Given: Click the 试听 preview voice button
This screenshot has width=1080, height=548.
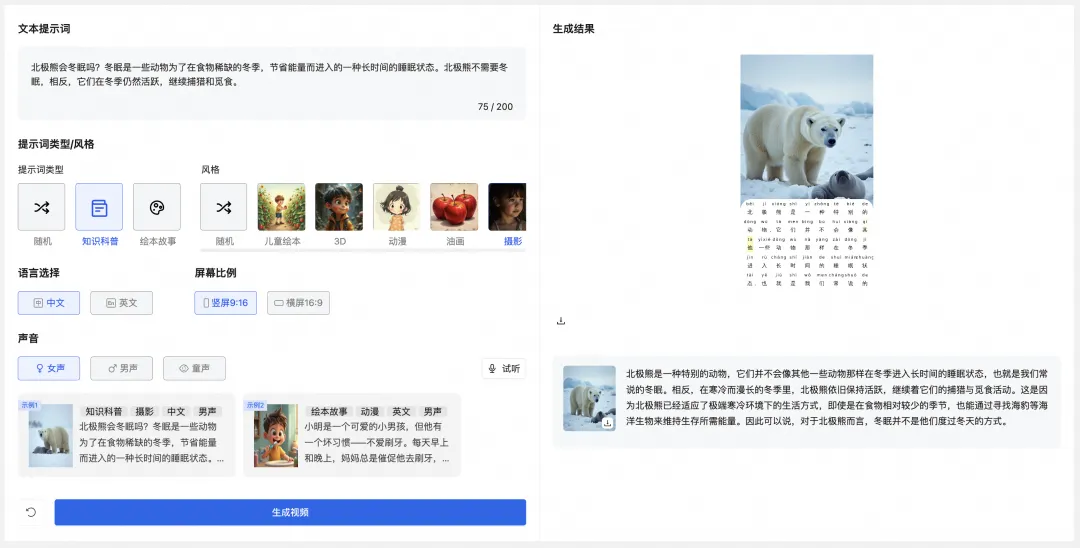Looking at the screenshot, I should [x=503, y=368].
